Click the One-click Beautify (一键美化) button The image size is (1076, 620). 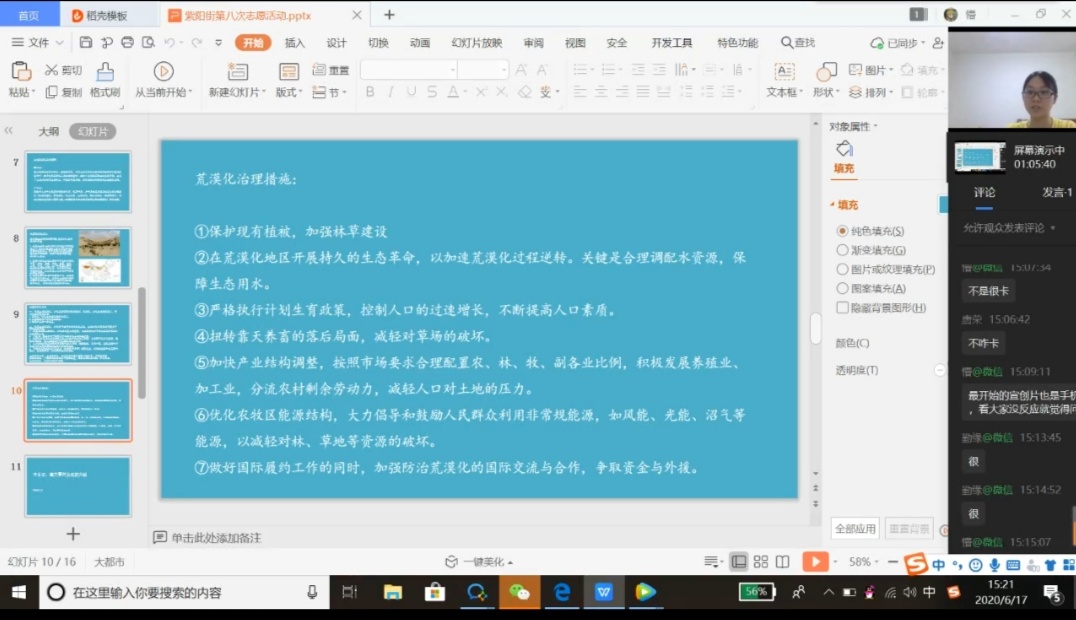point(480,562)
